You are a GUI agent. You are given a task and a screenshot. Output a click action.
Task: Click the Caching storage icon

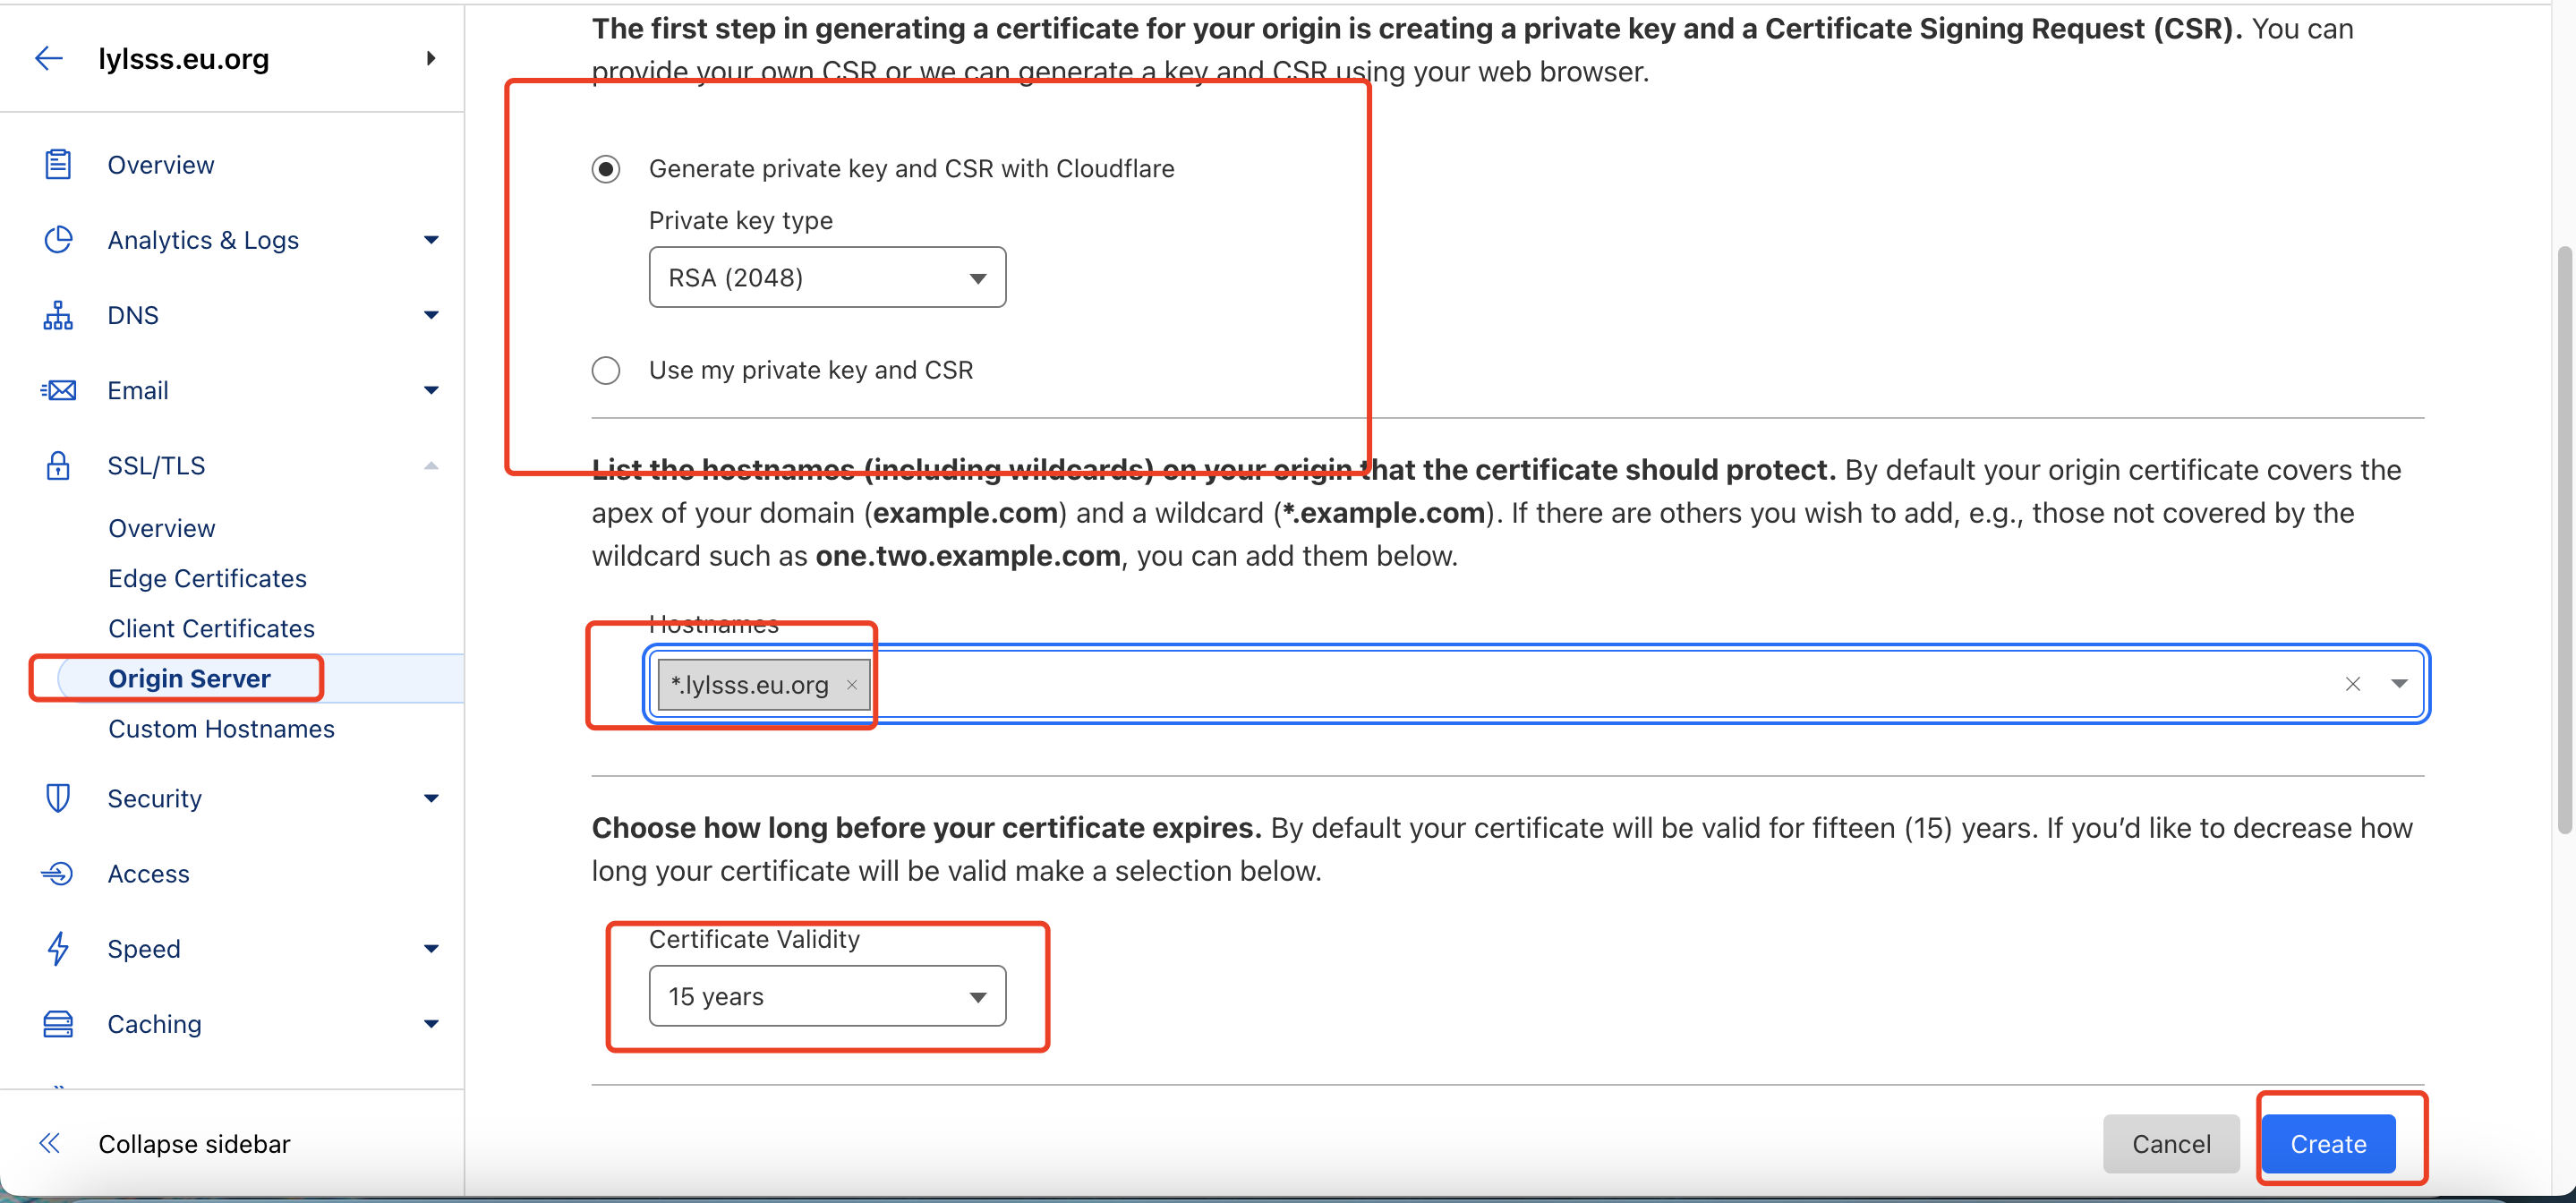(x=58, y=1024)
